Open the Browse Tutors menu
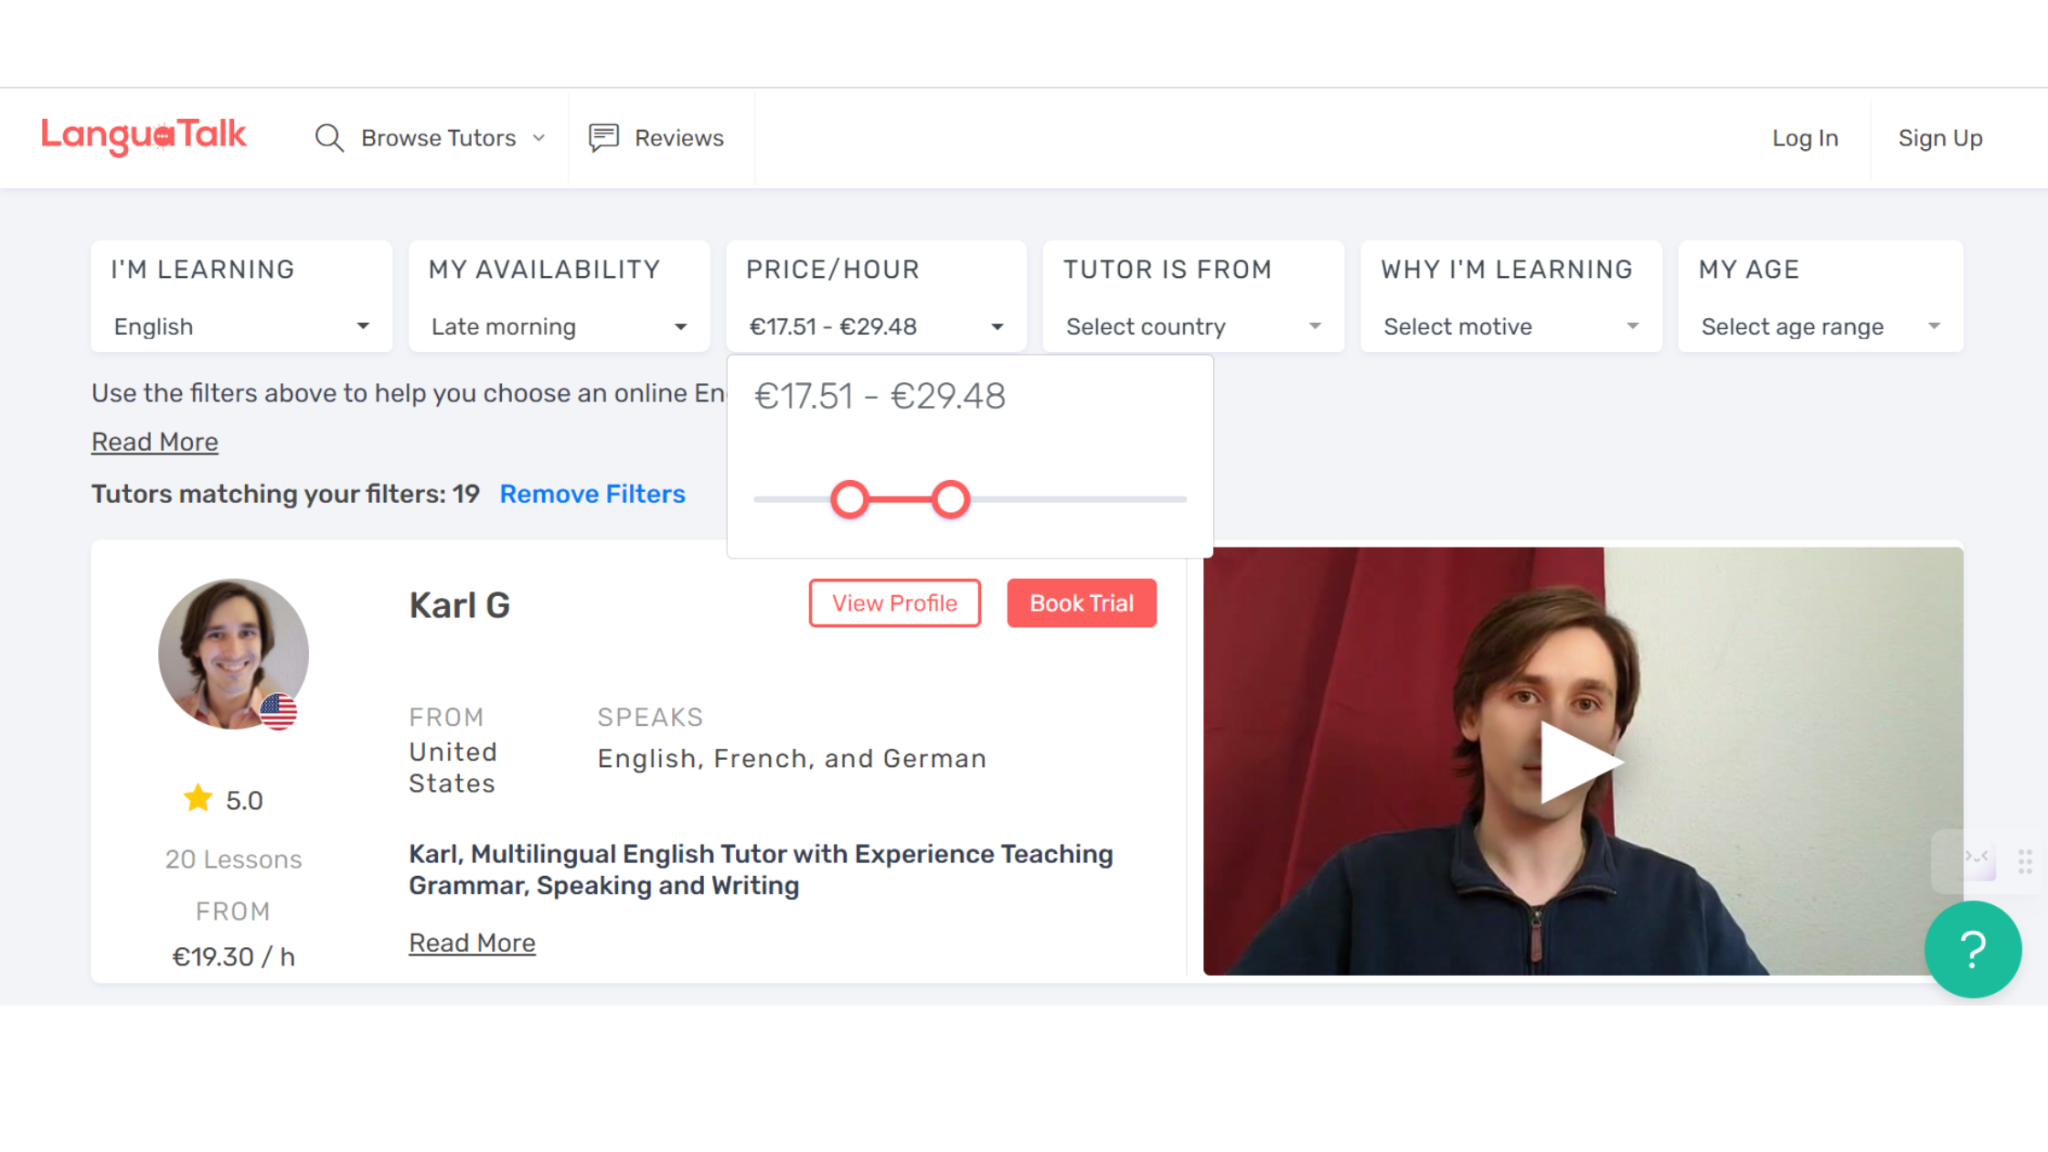Screen dimensions: 2048x1152 click(x=437, y=138)
